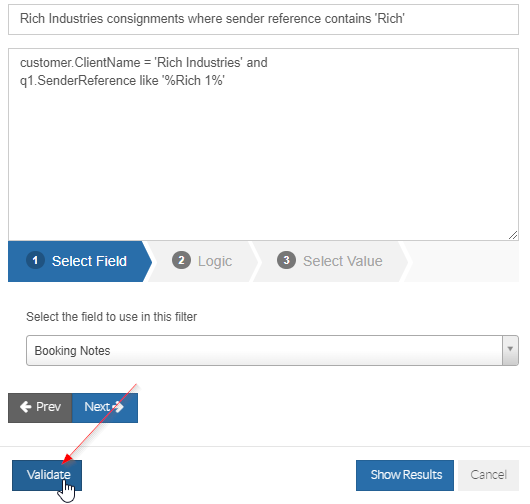Screen dimensions: 530x504
Task: Click the number 1 step circle
Action: [x=35, y=261]
